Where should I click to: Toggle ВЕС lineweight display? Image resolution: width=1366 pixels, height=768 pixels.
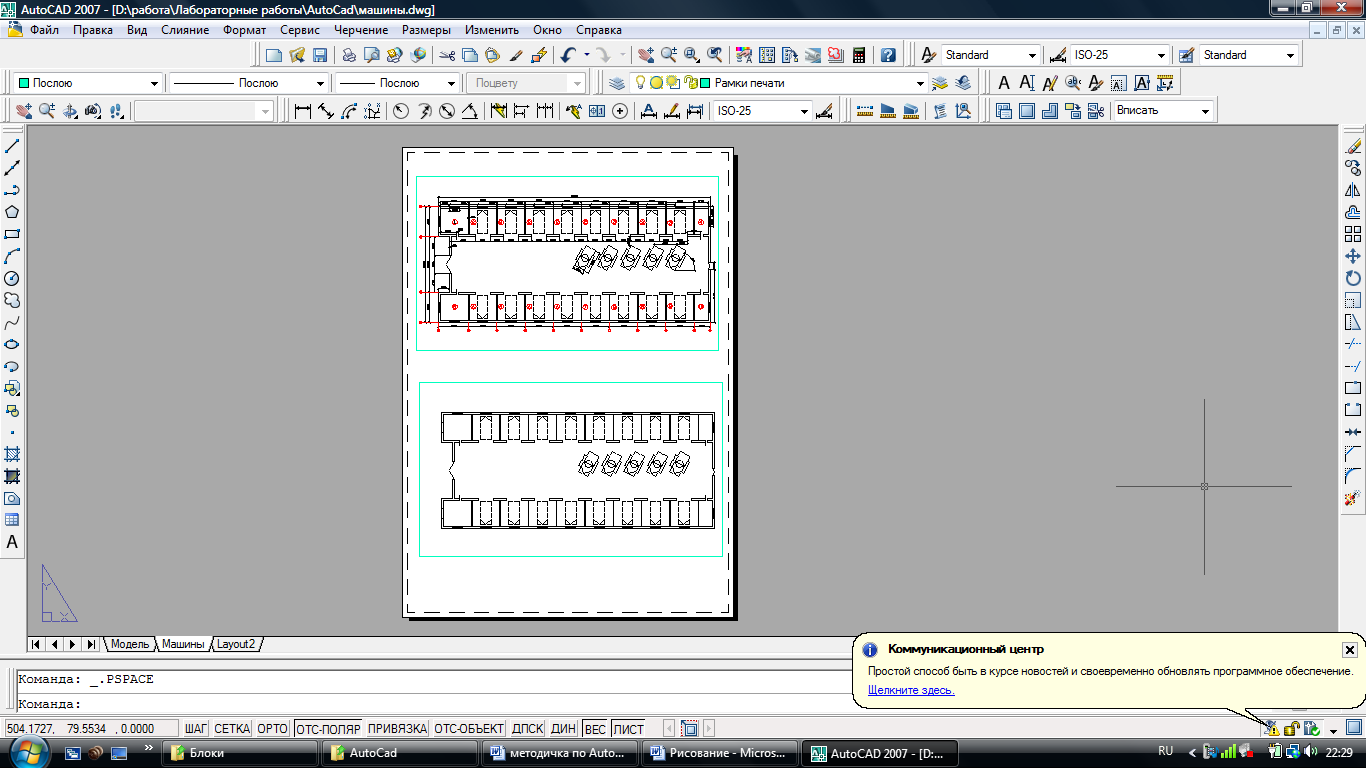[595, 729]
